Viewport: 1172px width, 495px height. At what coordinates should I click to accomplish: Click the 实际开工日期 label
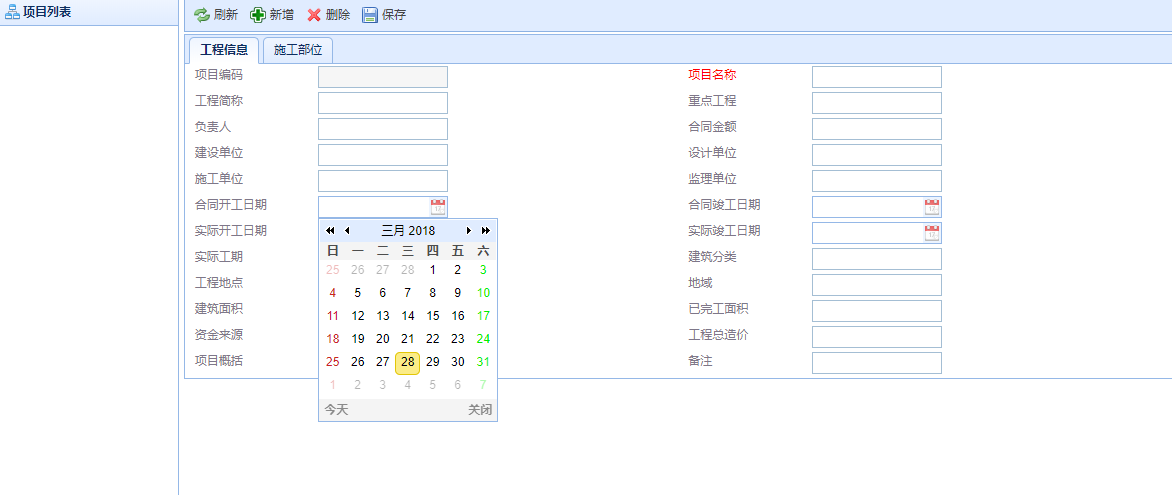[231, 230]
